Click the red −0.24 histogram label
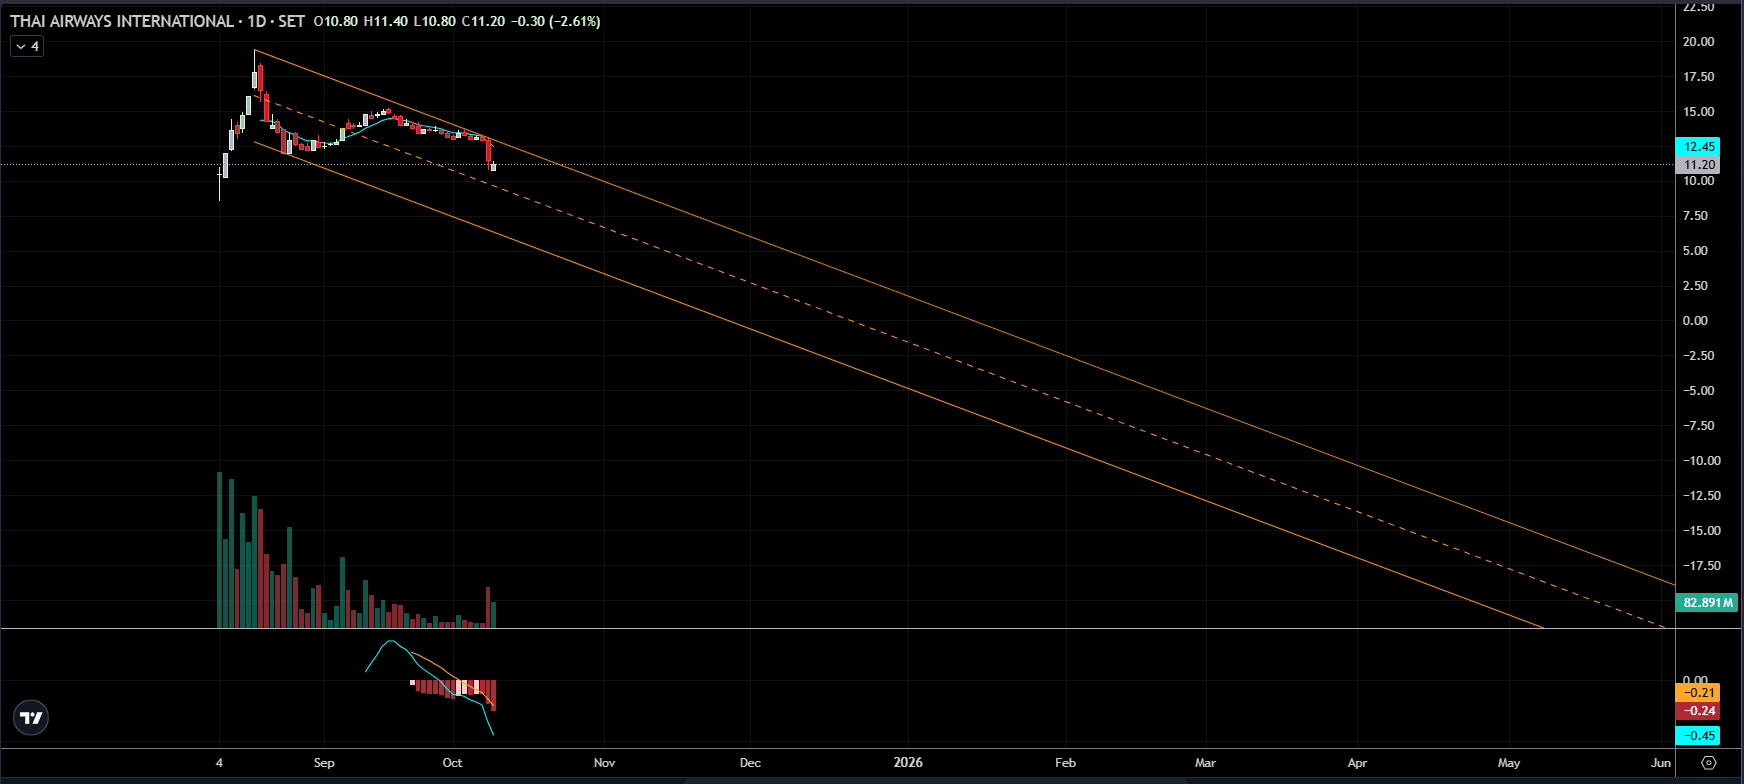 click(1699, 711)
